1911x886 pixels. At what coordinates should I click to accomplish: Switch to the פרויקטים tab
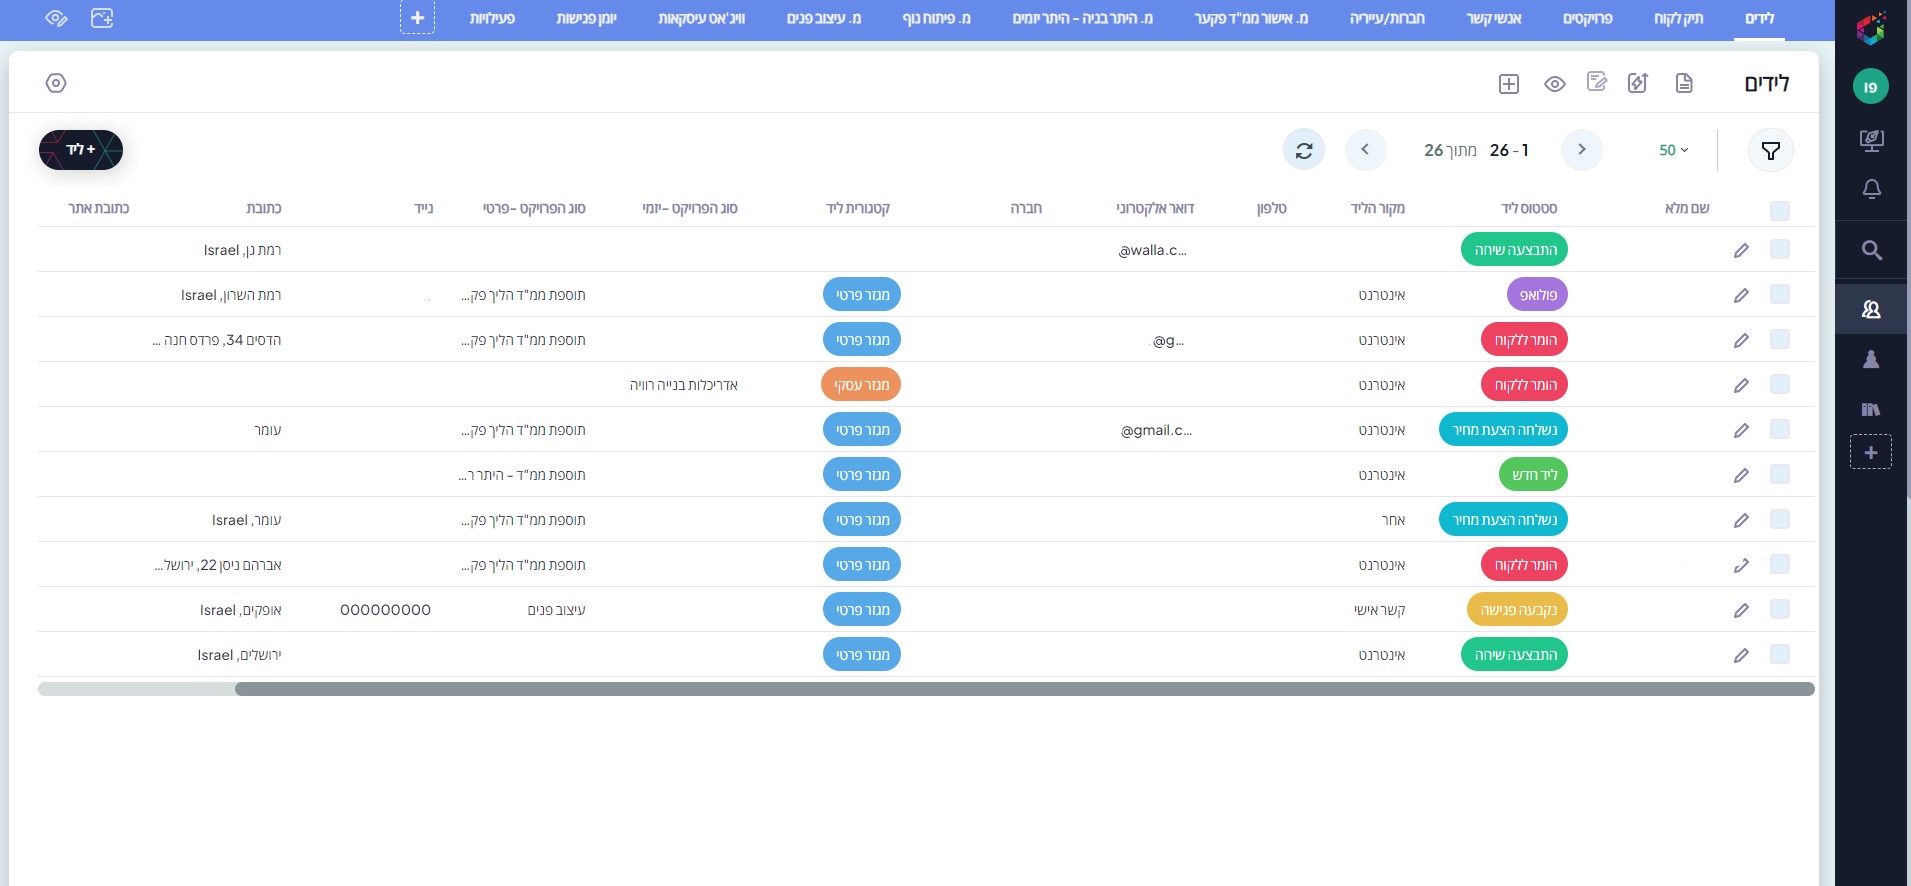click(x=1587, y=18)
